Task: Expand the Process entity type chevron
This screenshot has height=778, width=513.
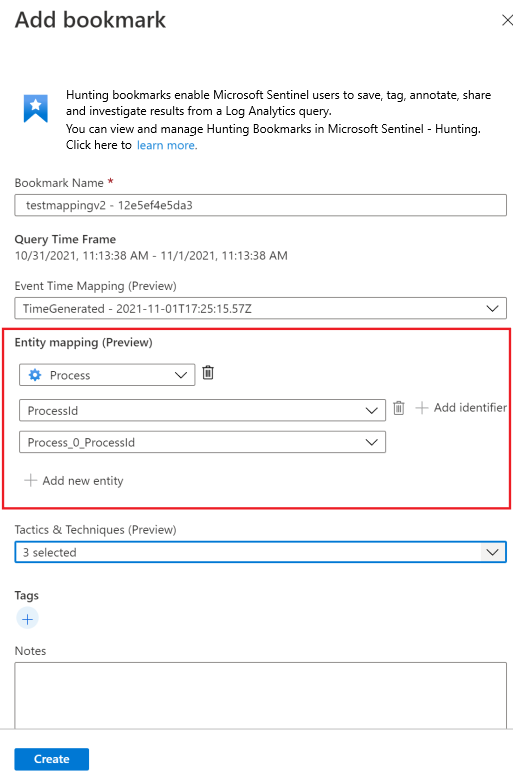Action: tap(181, 375)
